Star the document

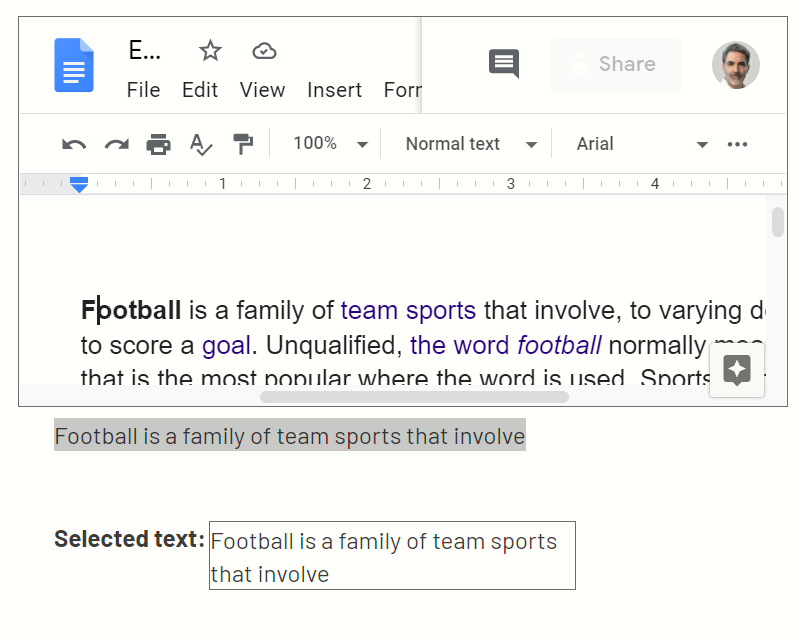(210, 51)
